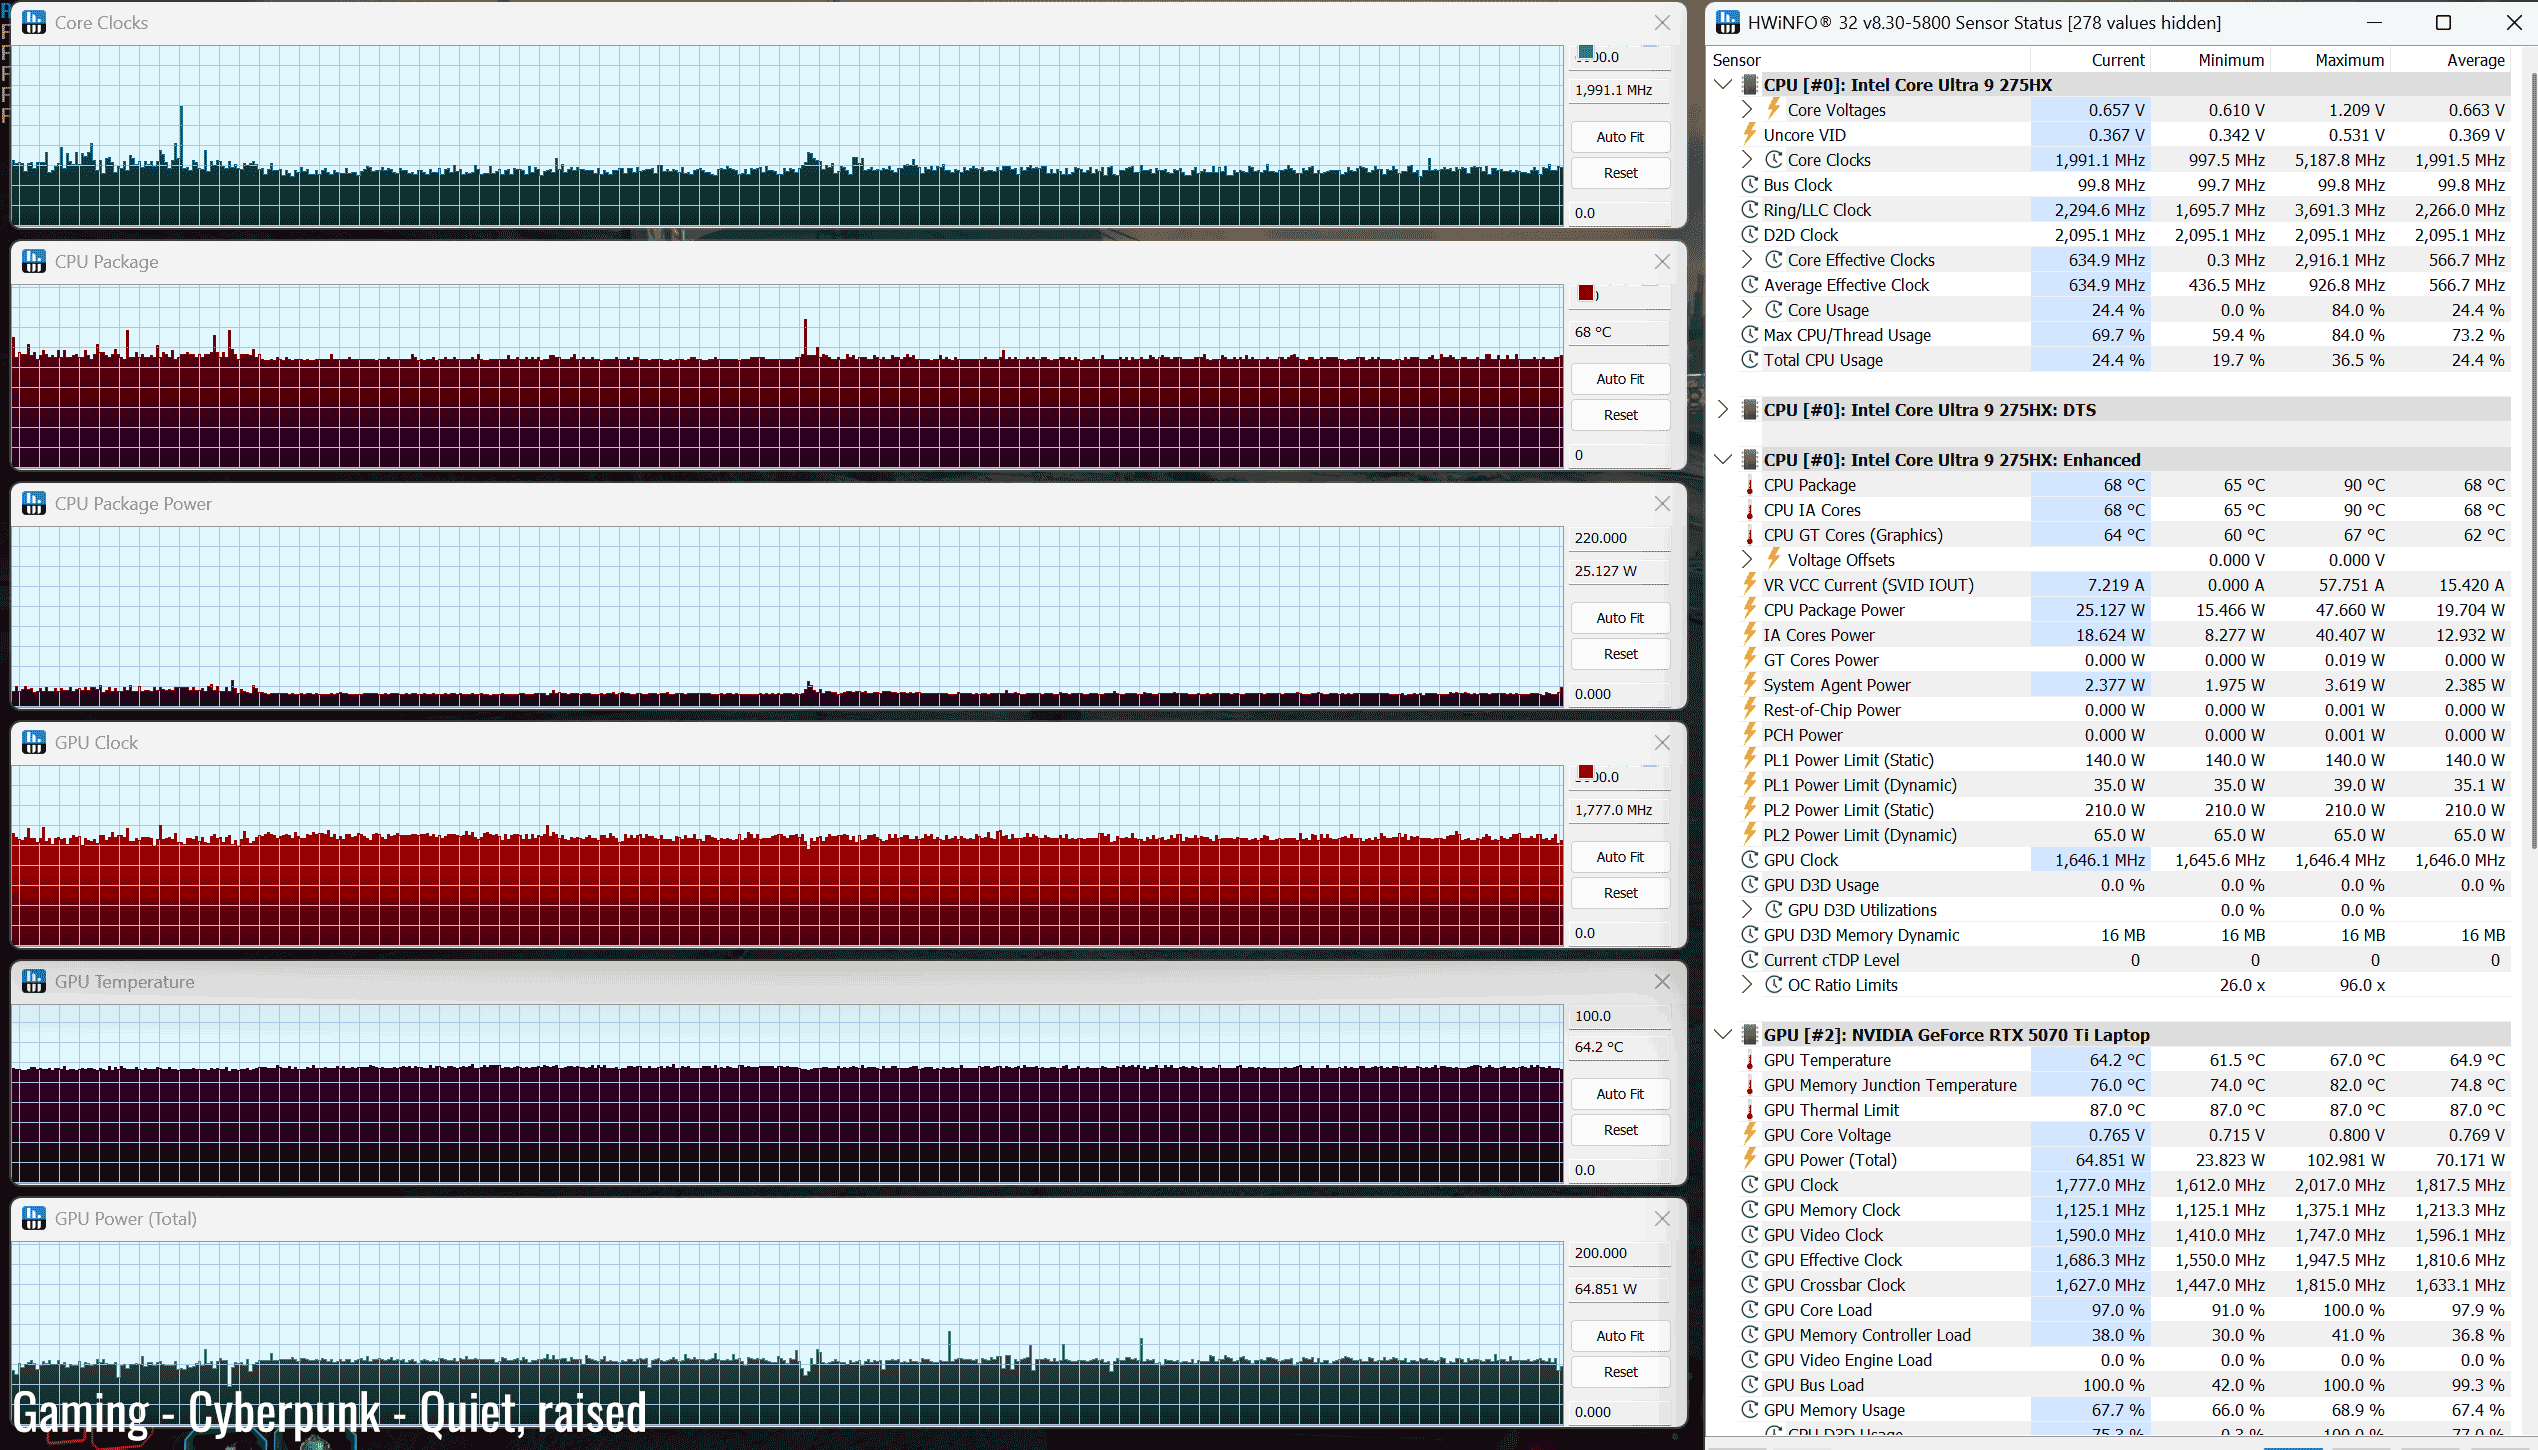
Task: Close the GPU Temperature graph window
Action: pos(1662,982)
